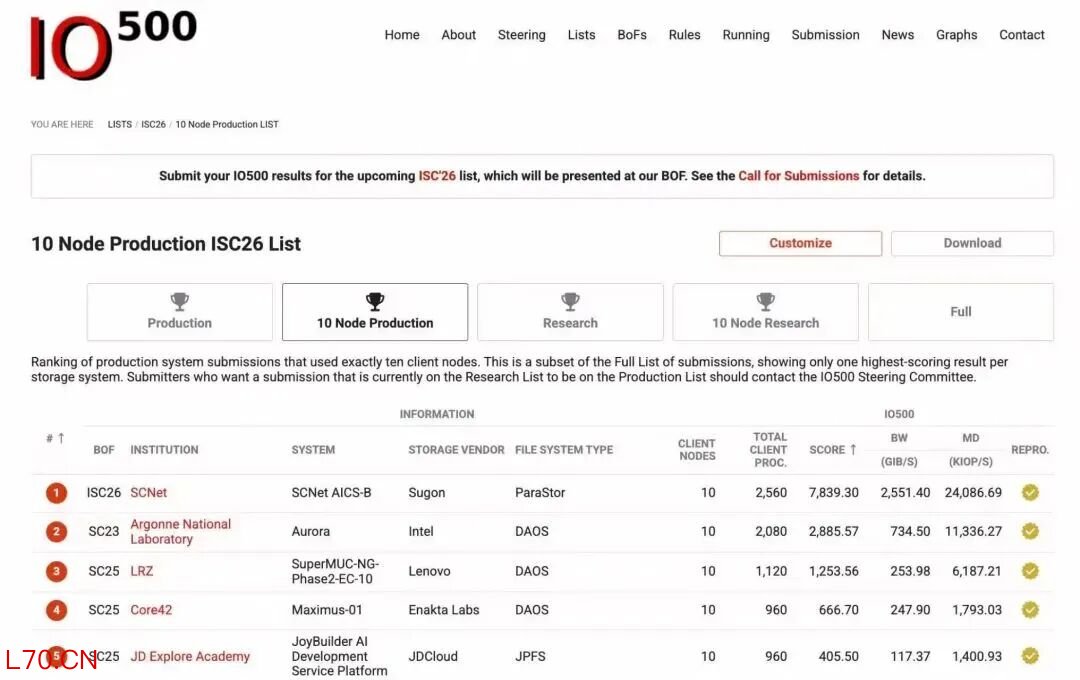The width and height of the screenshot is (1080, 680).
Task: Click the score value 2,885.57
Action: (x=833, y=531)
